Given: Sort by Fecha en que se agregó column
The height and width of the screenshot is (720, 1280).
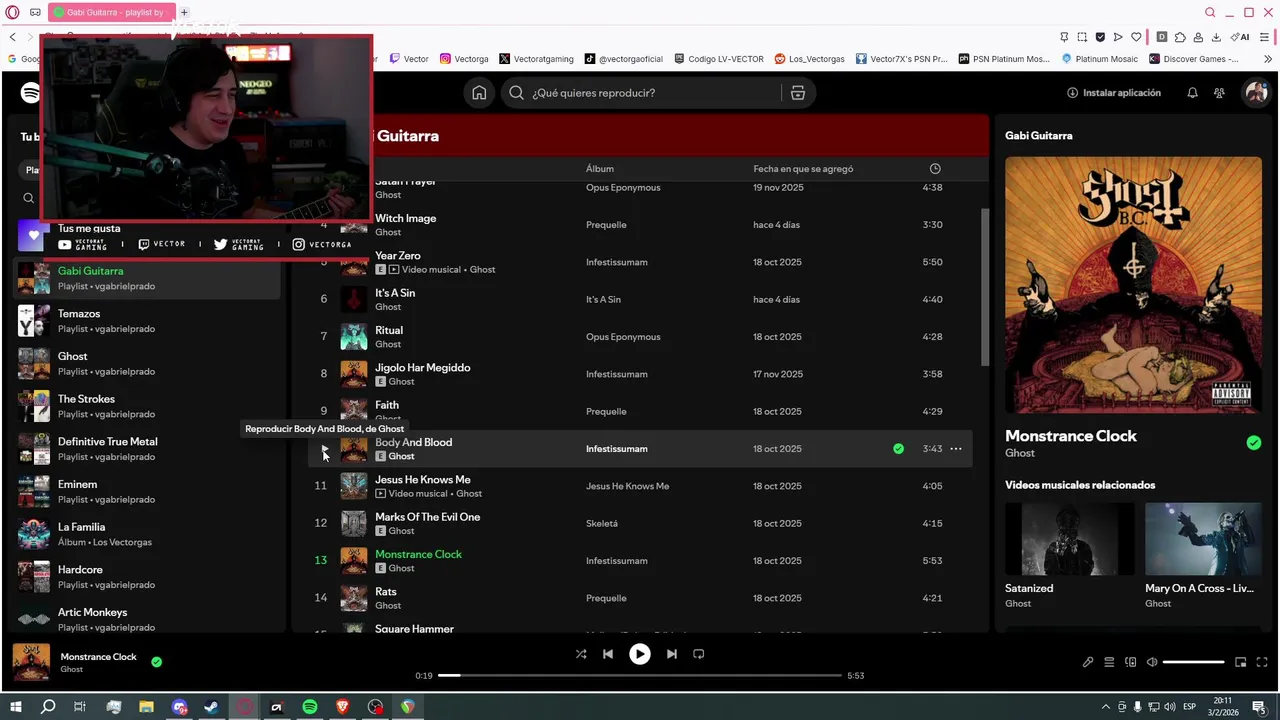Looking at the screenshot, I should [803, 169].
